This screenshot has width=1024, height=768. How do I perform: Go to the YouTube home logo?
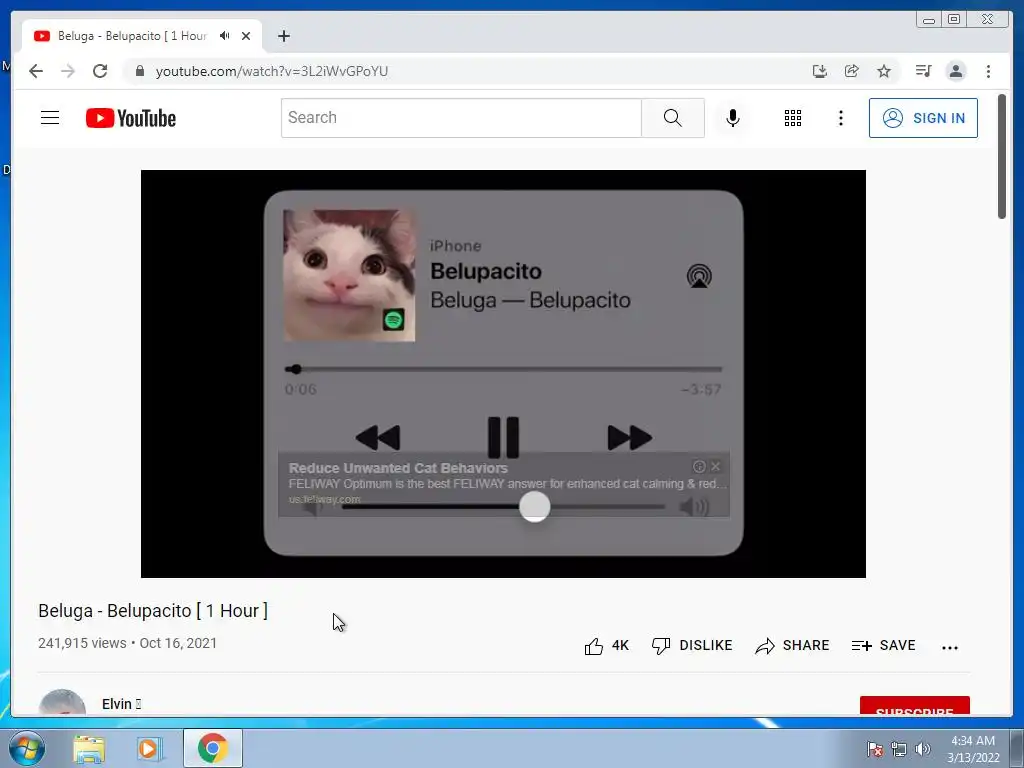[131, 118]
